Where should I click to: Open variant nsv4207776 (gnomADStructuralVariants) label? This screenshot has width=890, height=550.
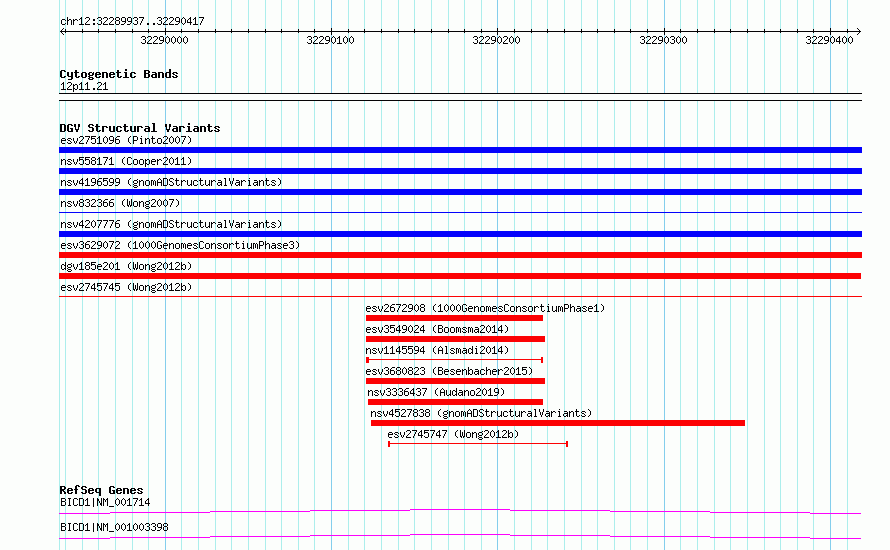tap(171, 224)
